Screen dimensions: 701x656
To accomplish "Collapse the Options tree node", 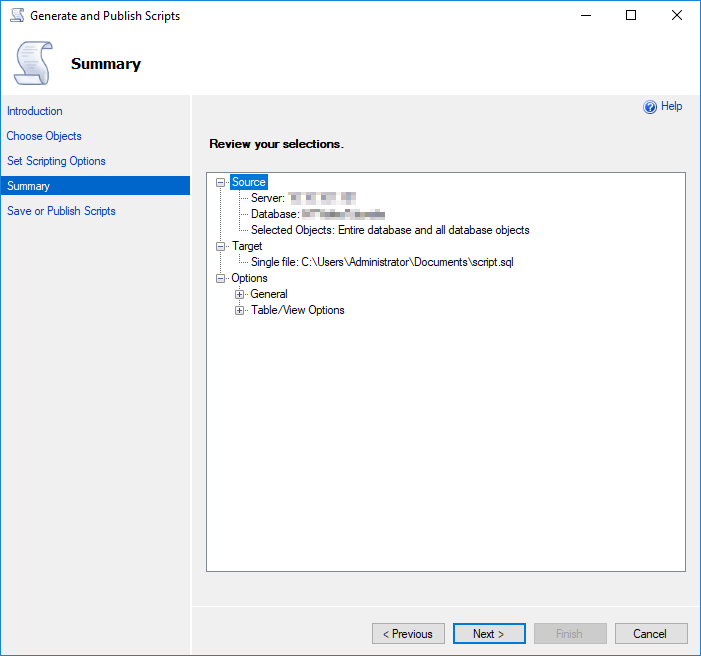I will pos(220,278).
